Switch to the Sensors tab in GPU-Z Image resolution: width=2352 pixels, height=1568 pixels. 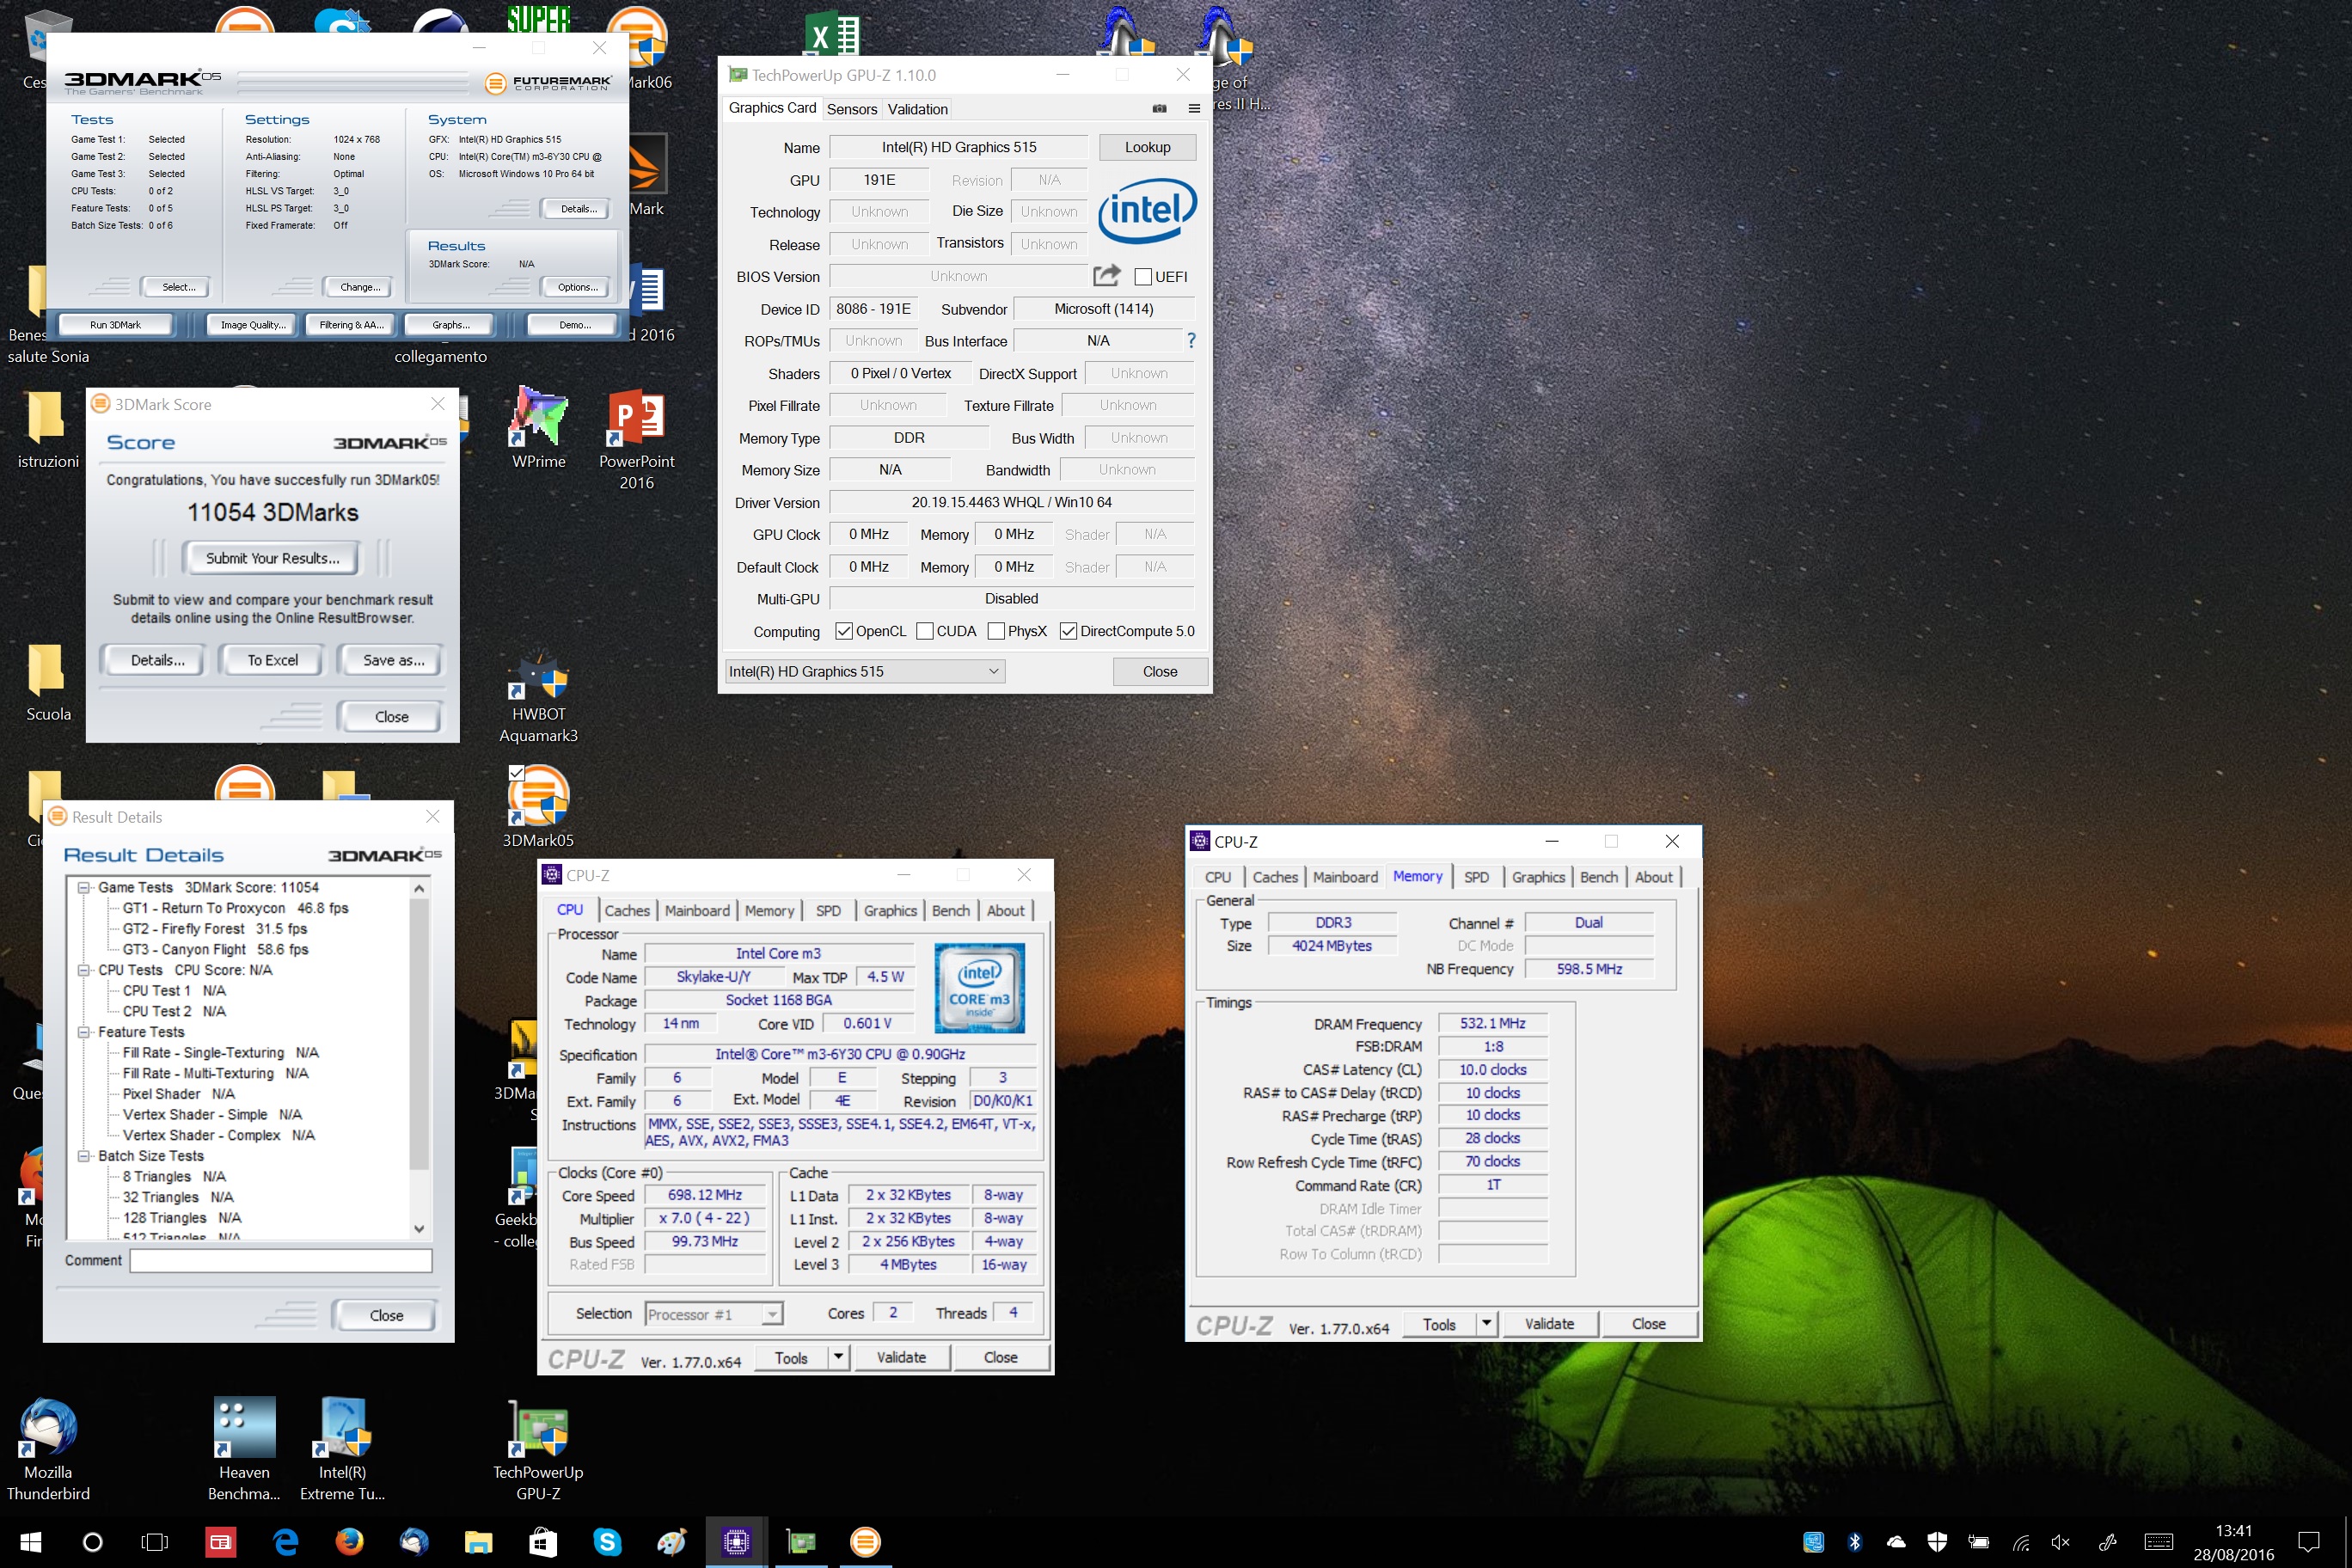(x=852, y=109)
